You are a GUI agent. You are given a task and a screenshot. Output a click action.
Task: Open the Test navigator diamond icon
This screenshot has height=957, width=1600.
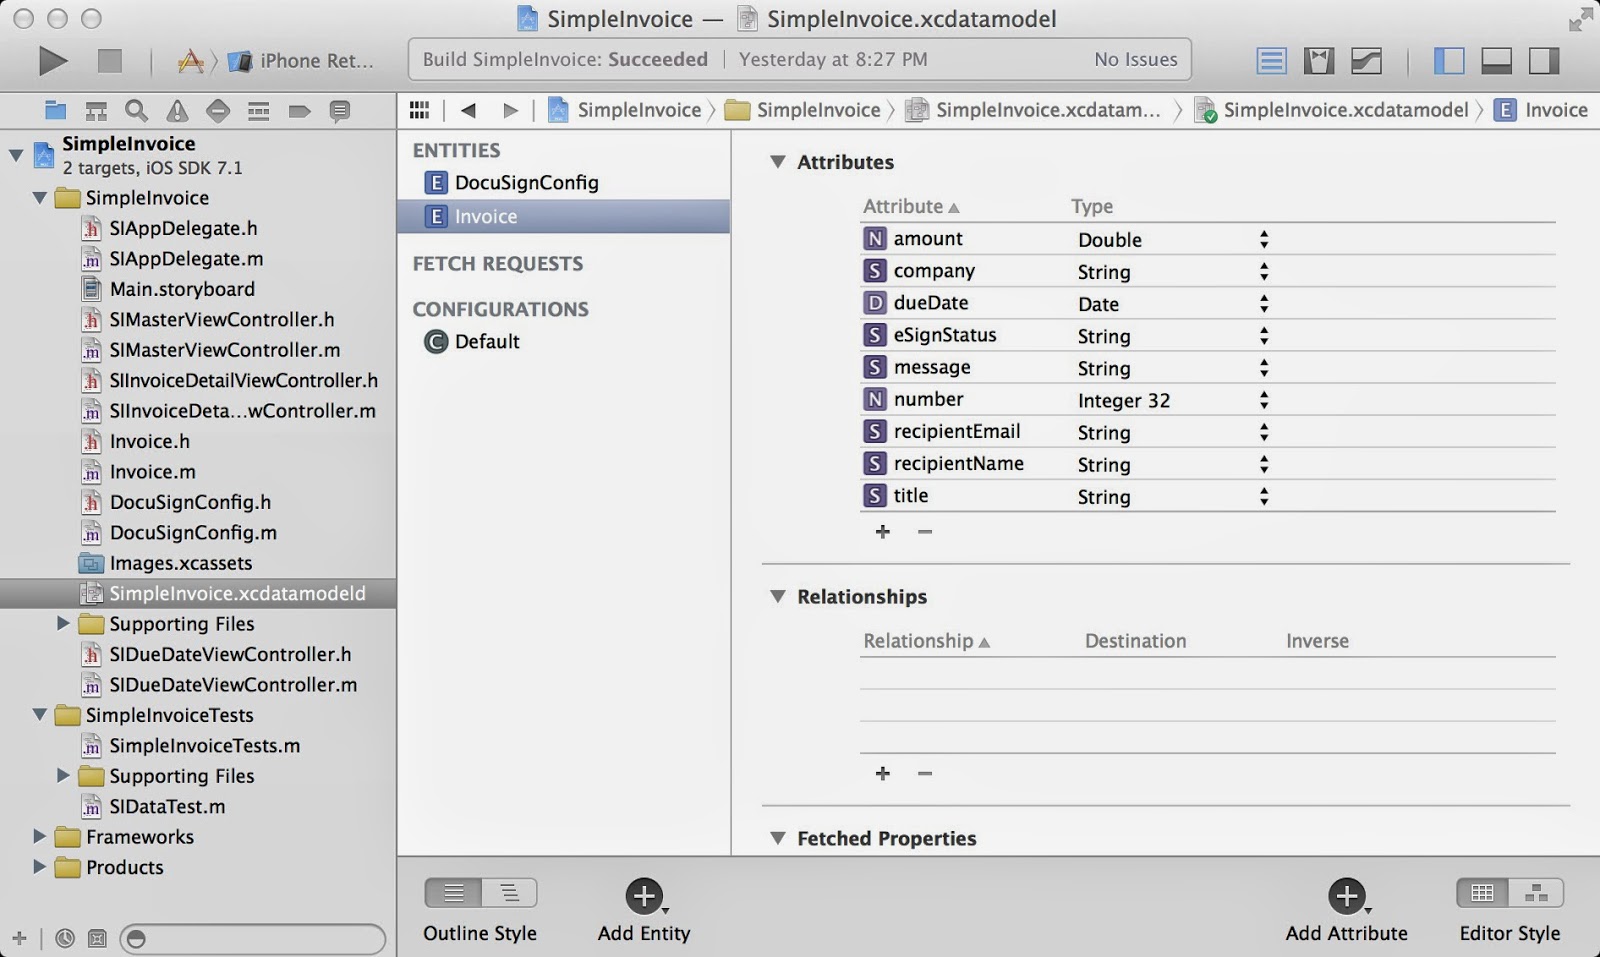218,110
